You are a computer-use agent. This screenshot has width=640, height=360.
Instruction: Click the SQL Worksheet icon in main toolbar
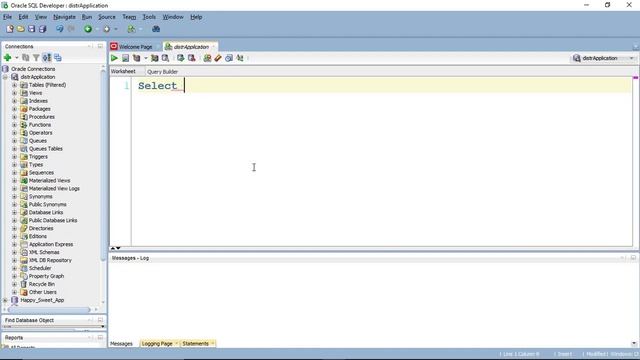pos(131,29)
